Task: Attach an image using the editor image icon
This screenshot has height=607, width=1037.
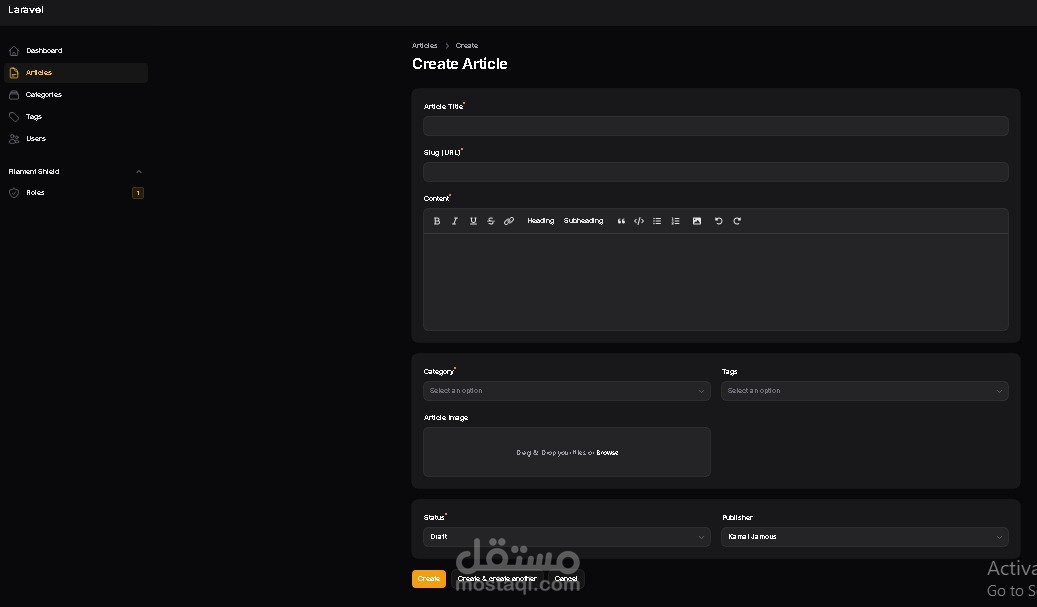Action: 696,221
